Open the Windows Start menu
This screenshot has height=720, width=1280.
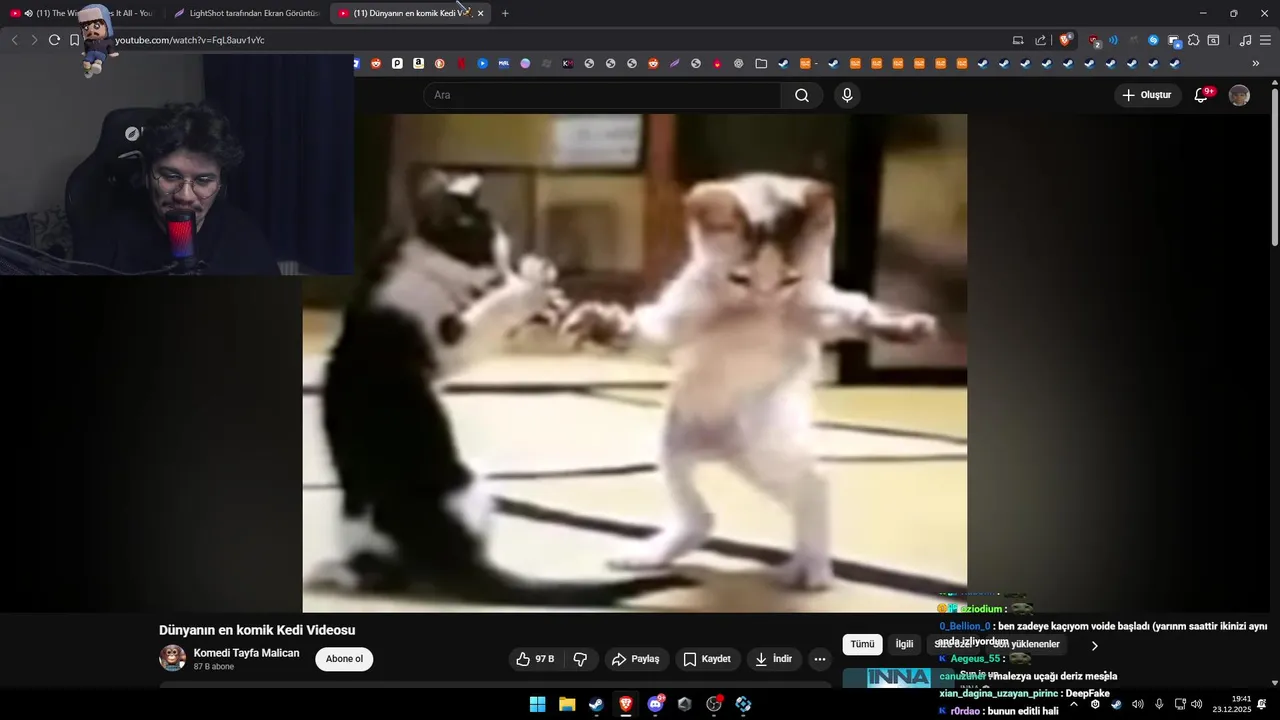[x=537, y=704]
